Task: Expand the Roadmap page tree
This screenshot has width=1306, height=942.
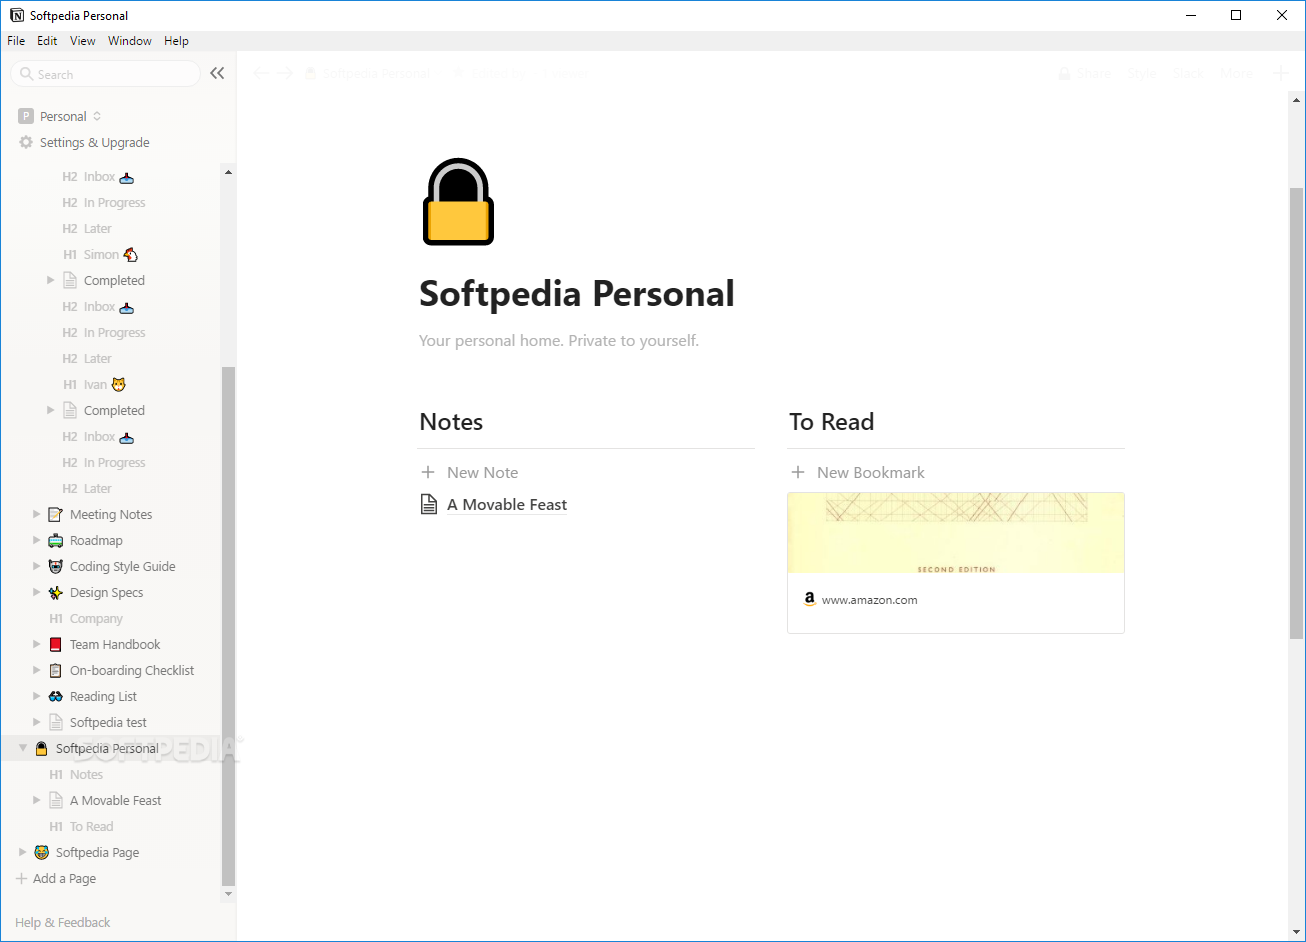Action: click(37, 540)
